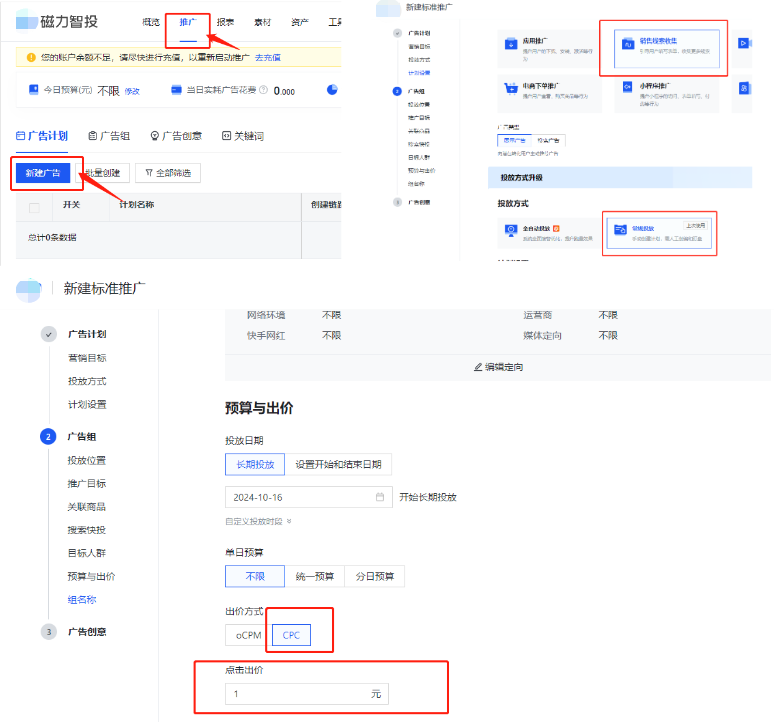Go to 搜索快投 in 预算与出价 page sidebar
The image size is (774, 722).
pyautogui.click(x=86, y=530)
